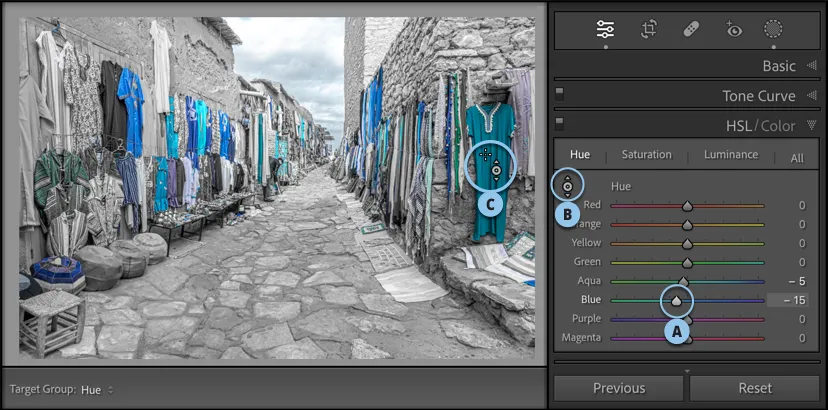828x410 pixels.
Task: Select the Crop and rotate tool
Action: pos(649,30)
